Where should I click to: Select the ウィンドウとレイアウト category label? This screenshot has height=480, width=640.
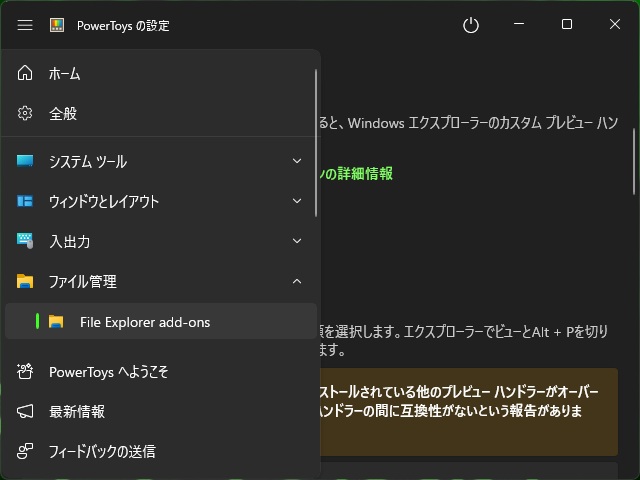(104, 201)
